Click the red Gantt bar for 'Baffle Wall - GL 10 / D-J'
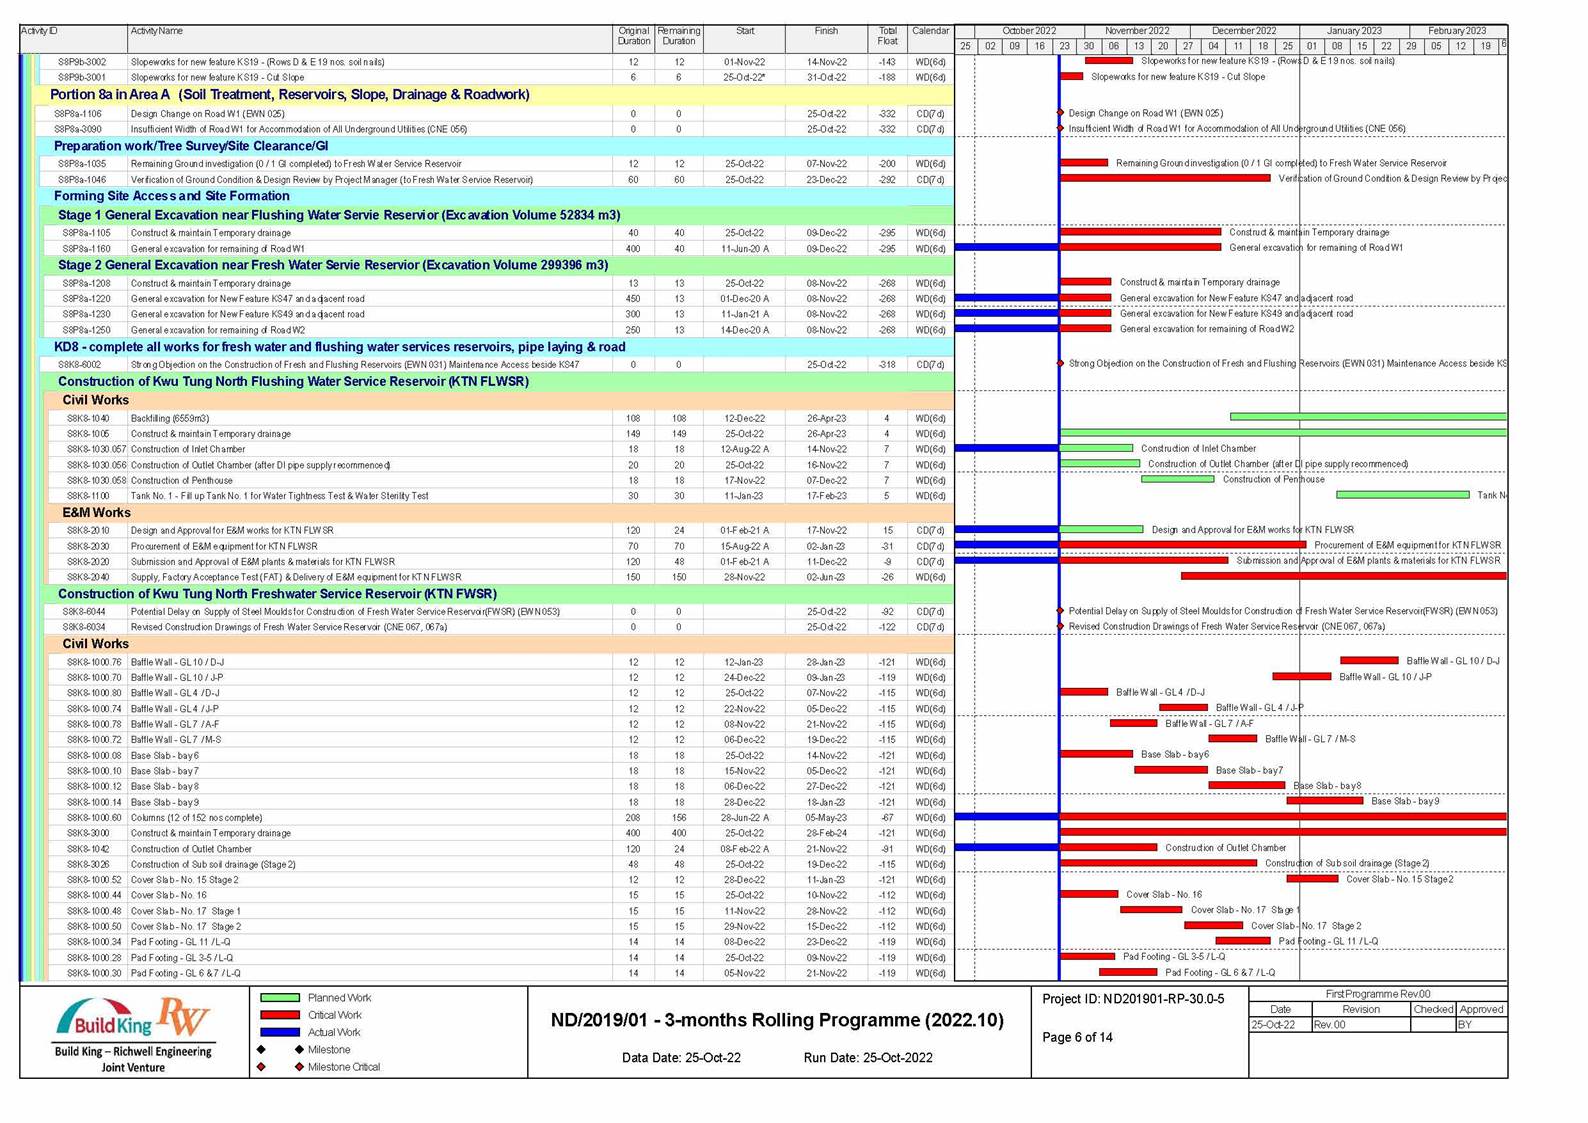1588x1123 pixels. (1369, 661)
